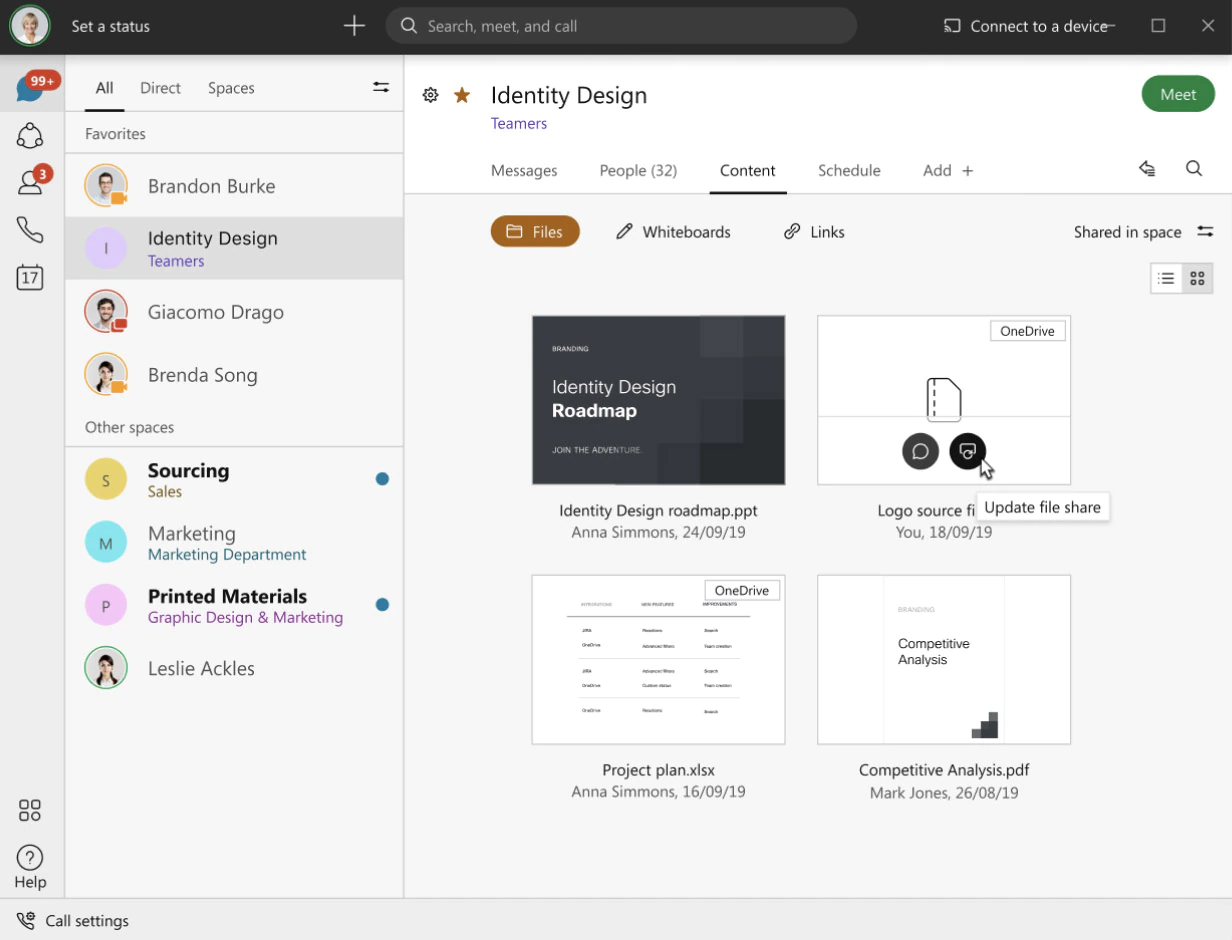Switch to the People (32) tab
The image size is (1232, 940).
pyautogui.click(x=638, y=171)
